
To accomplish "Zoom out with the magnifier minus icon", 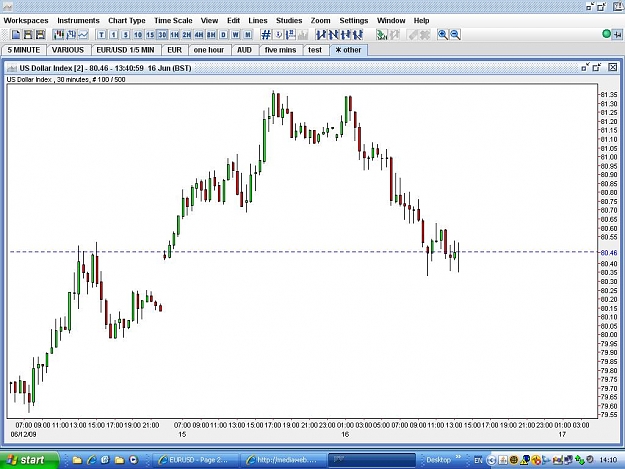I will pyautogui.click(x=455, y=35).
